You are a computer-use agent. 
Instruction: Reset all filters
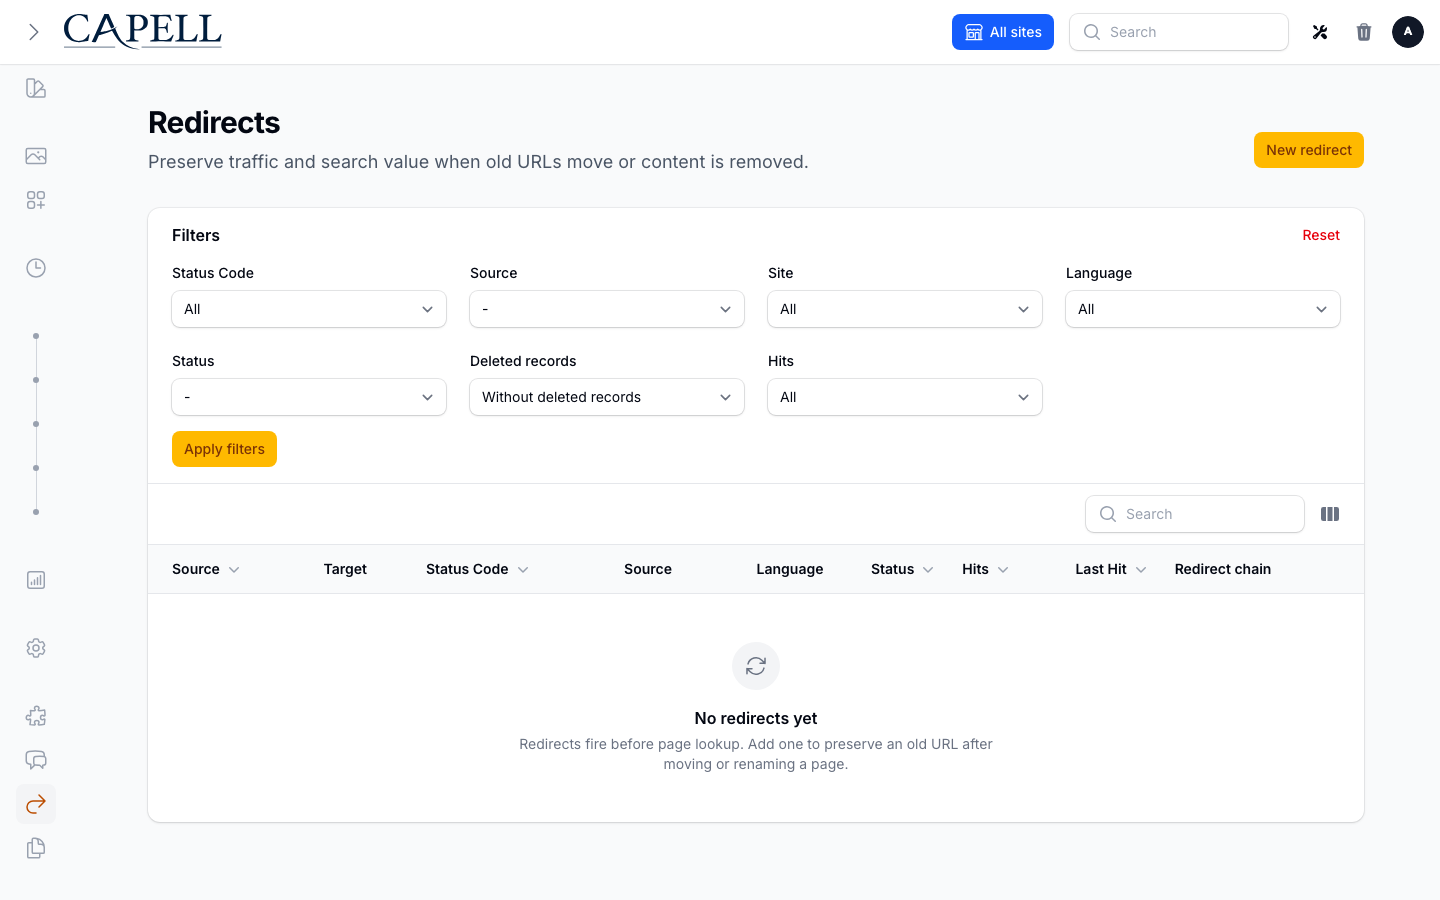tap(1321, 235)
